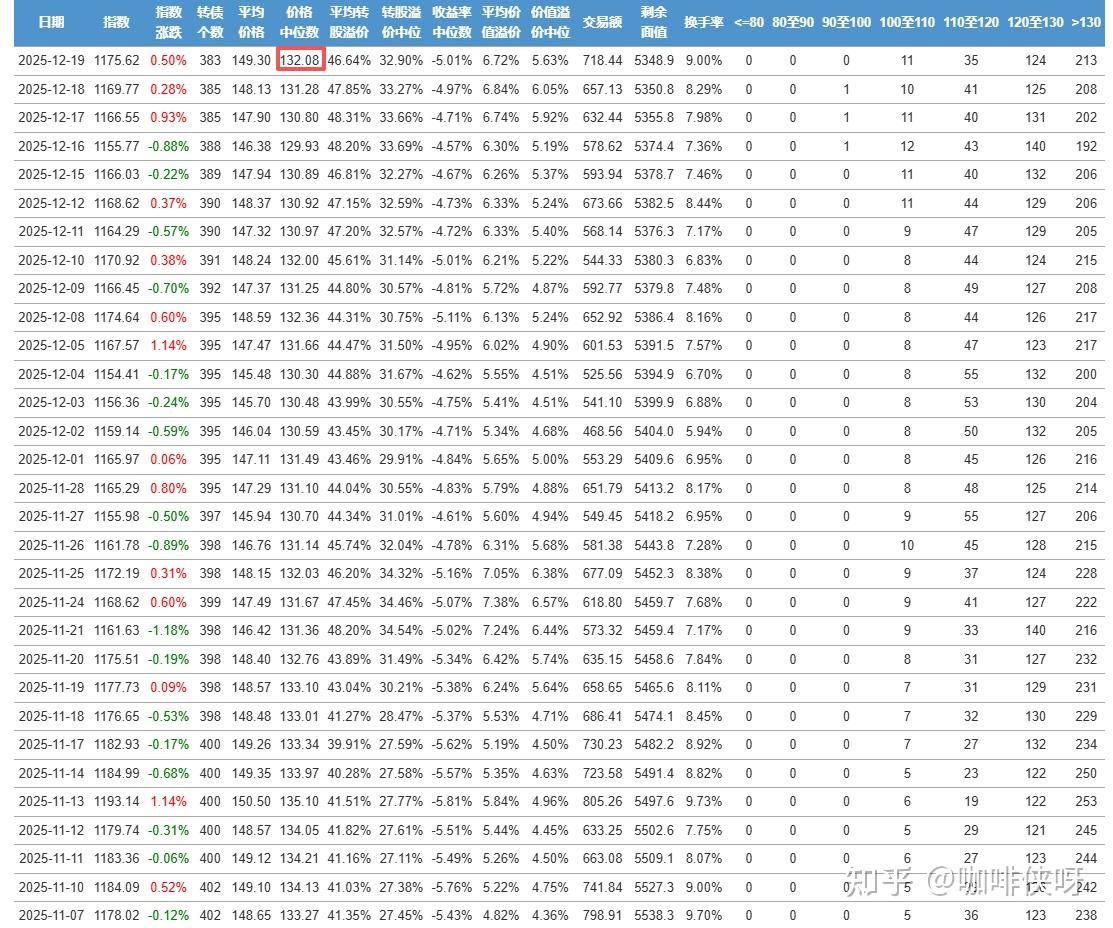
Task: Select the 收益率中位数 column header
Action: pos(452,22)
